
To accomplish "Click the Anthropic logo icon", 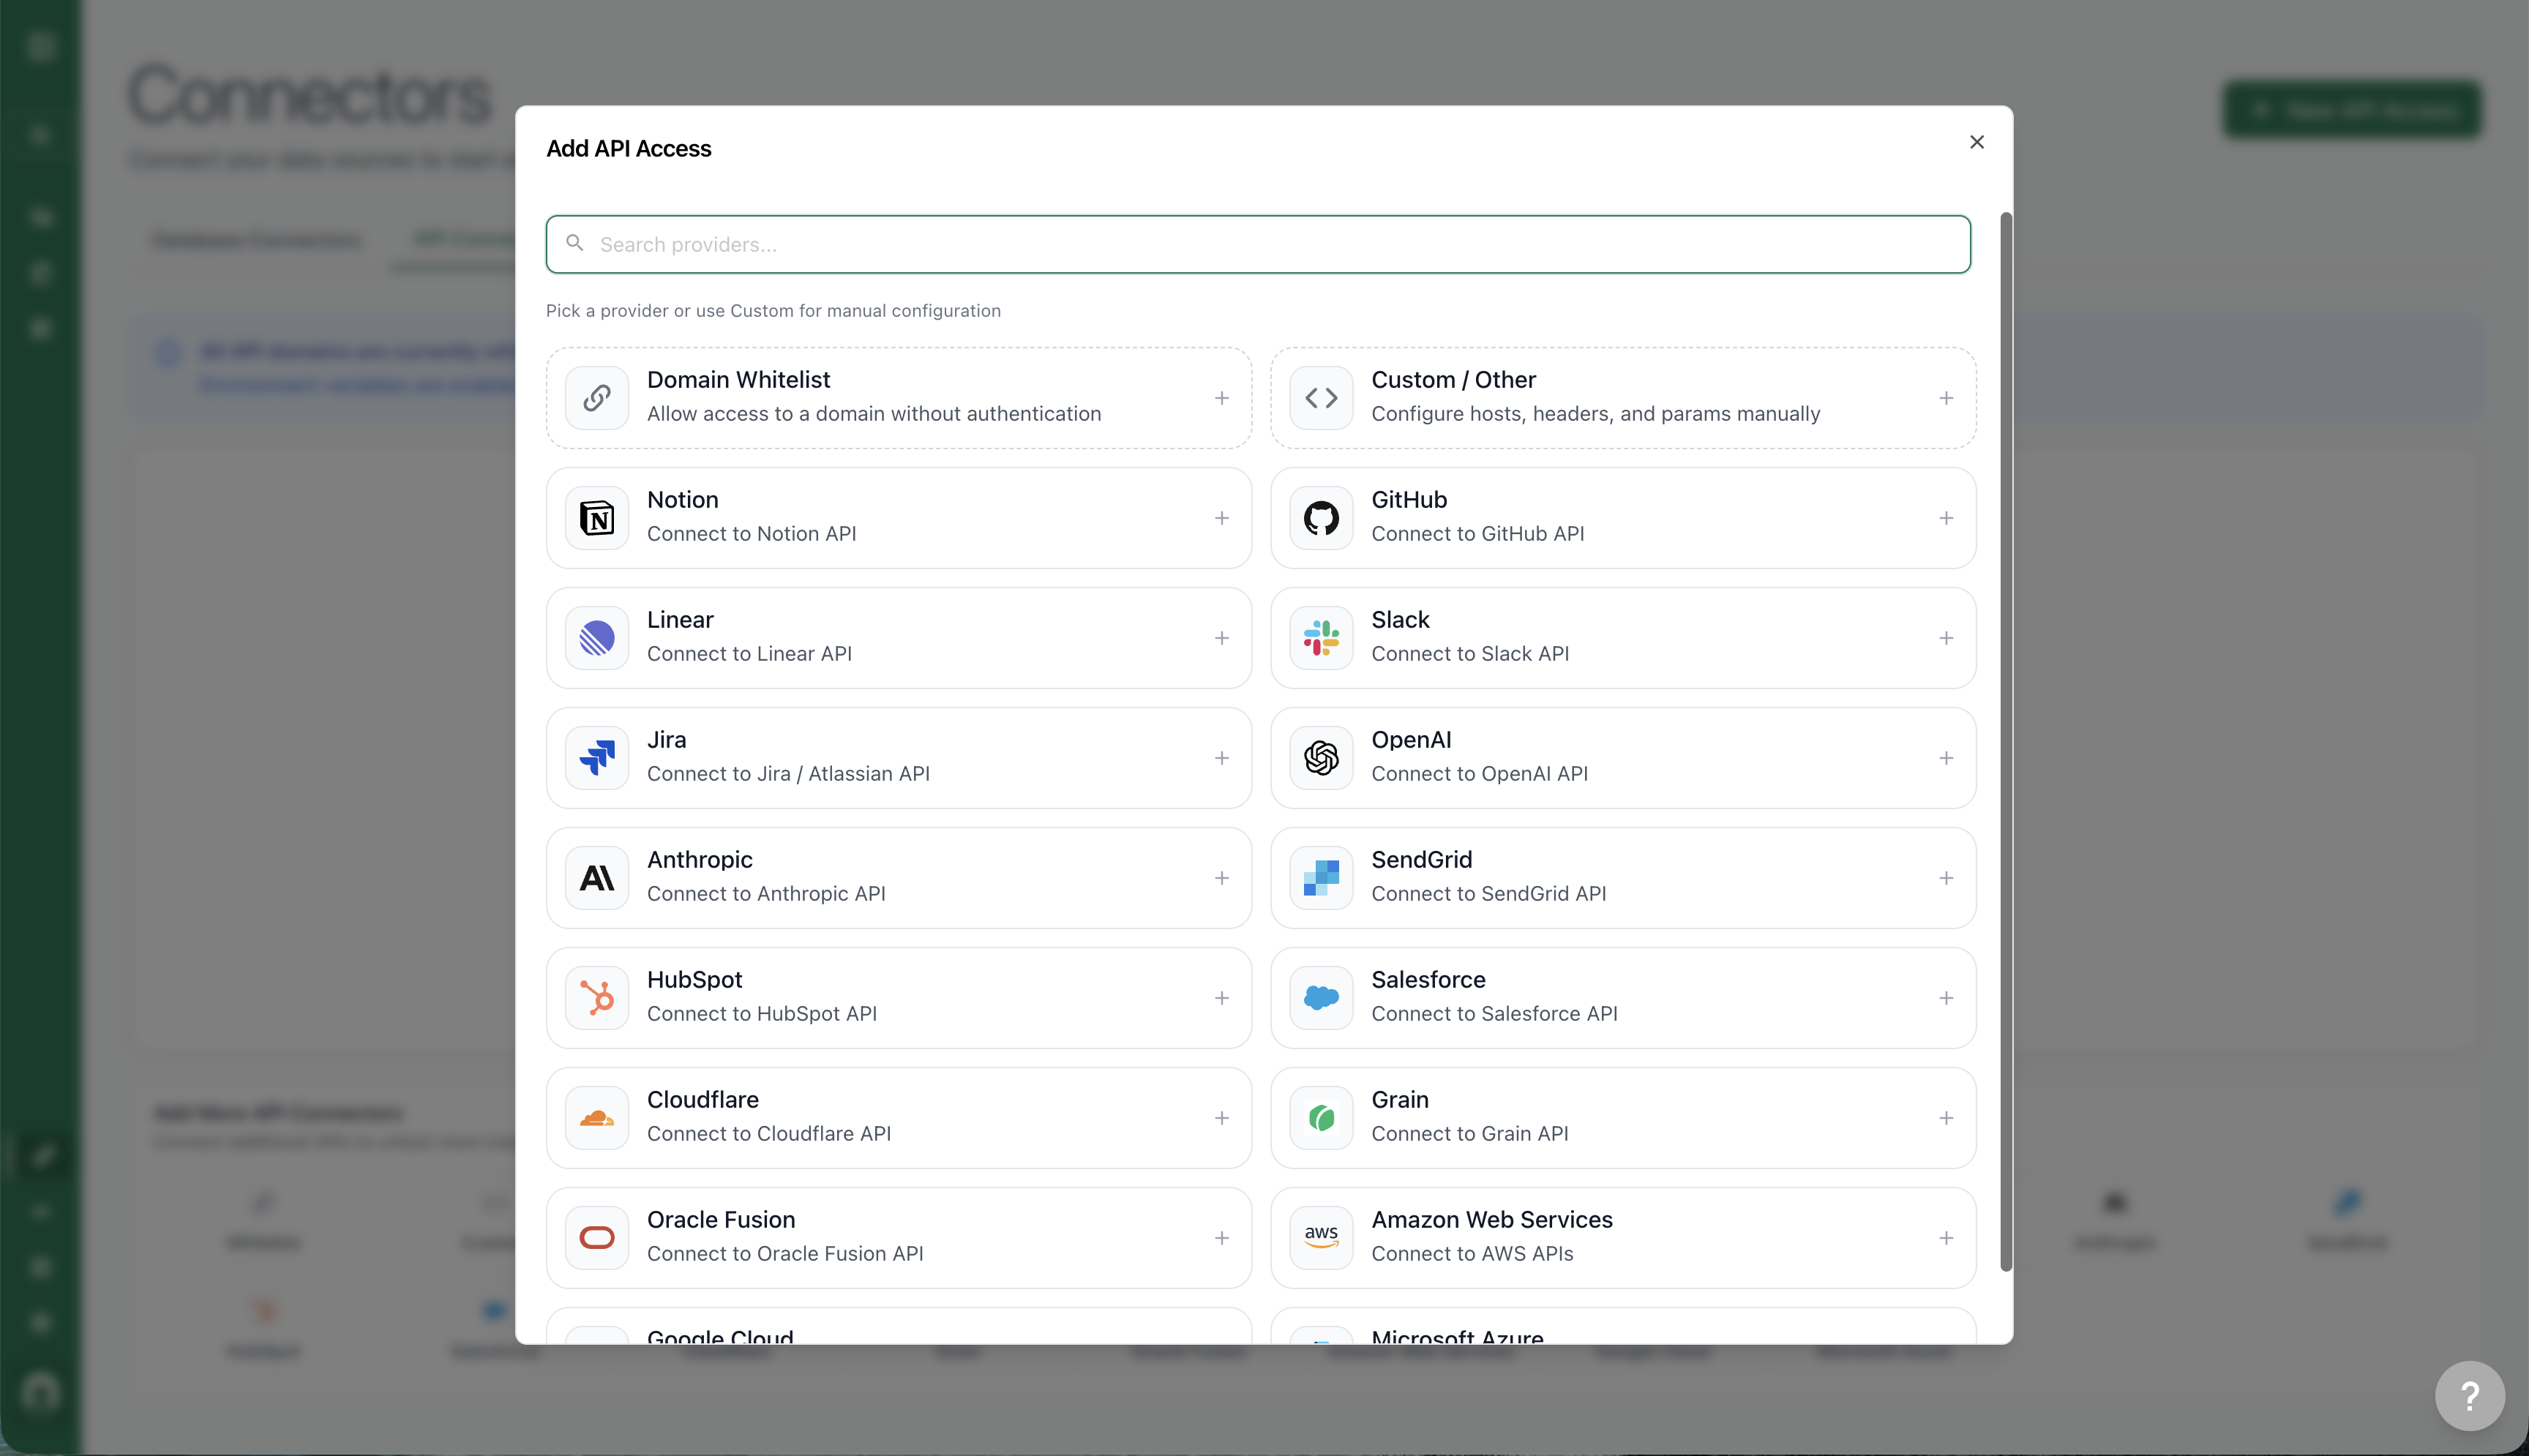I will [x=597, y=878].
